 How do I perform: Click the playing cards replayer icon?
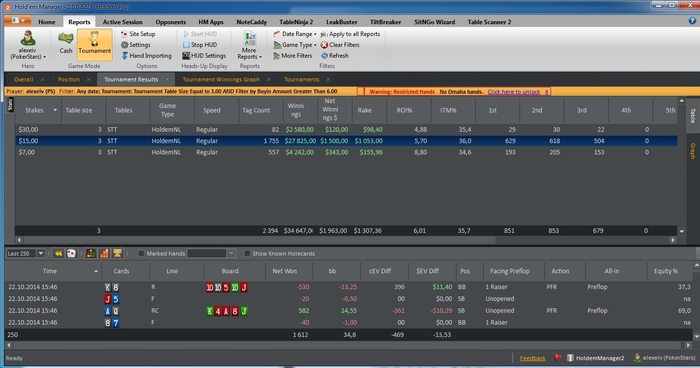[71, 253]
